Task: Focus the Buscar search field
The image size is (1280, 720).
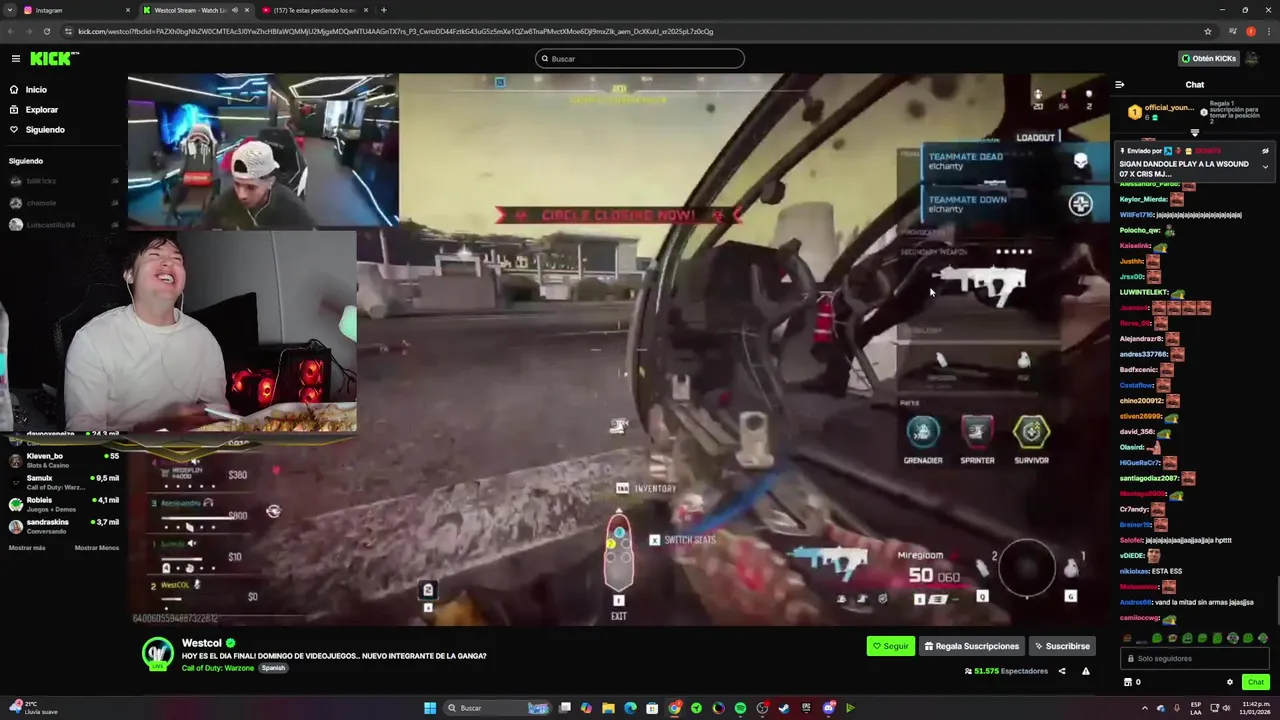Action: tap(640, 59)
